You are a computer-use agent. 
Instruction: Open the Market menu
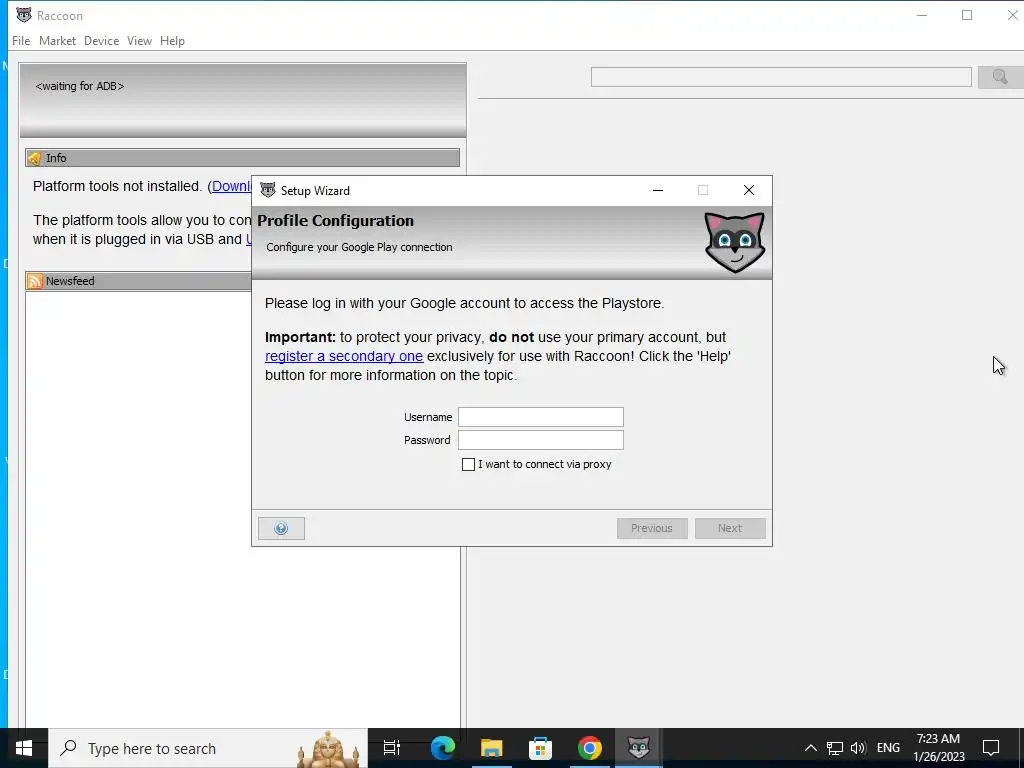(x=57, y=40)
